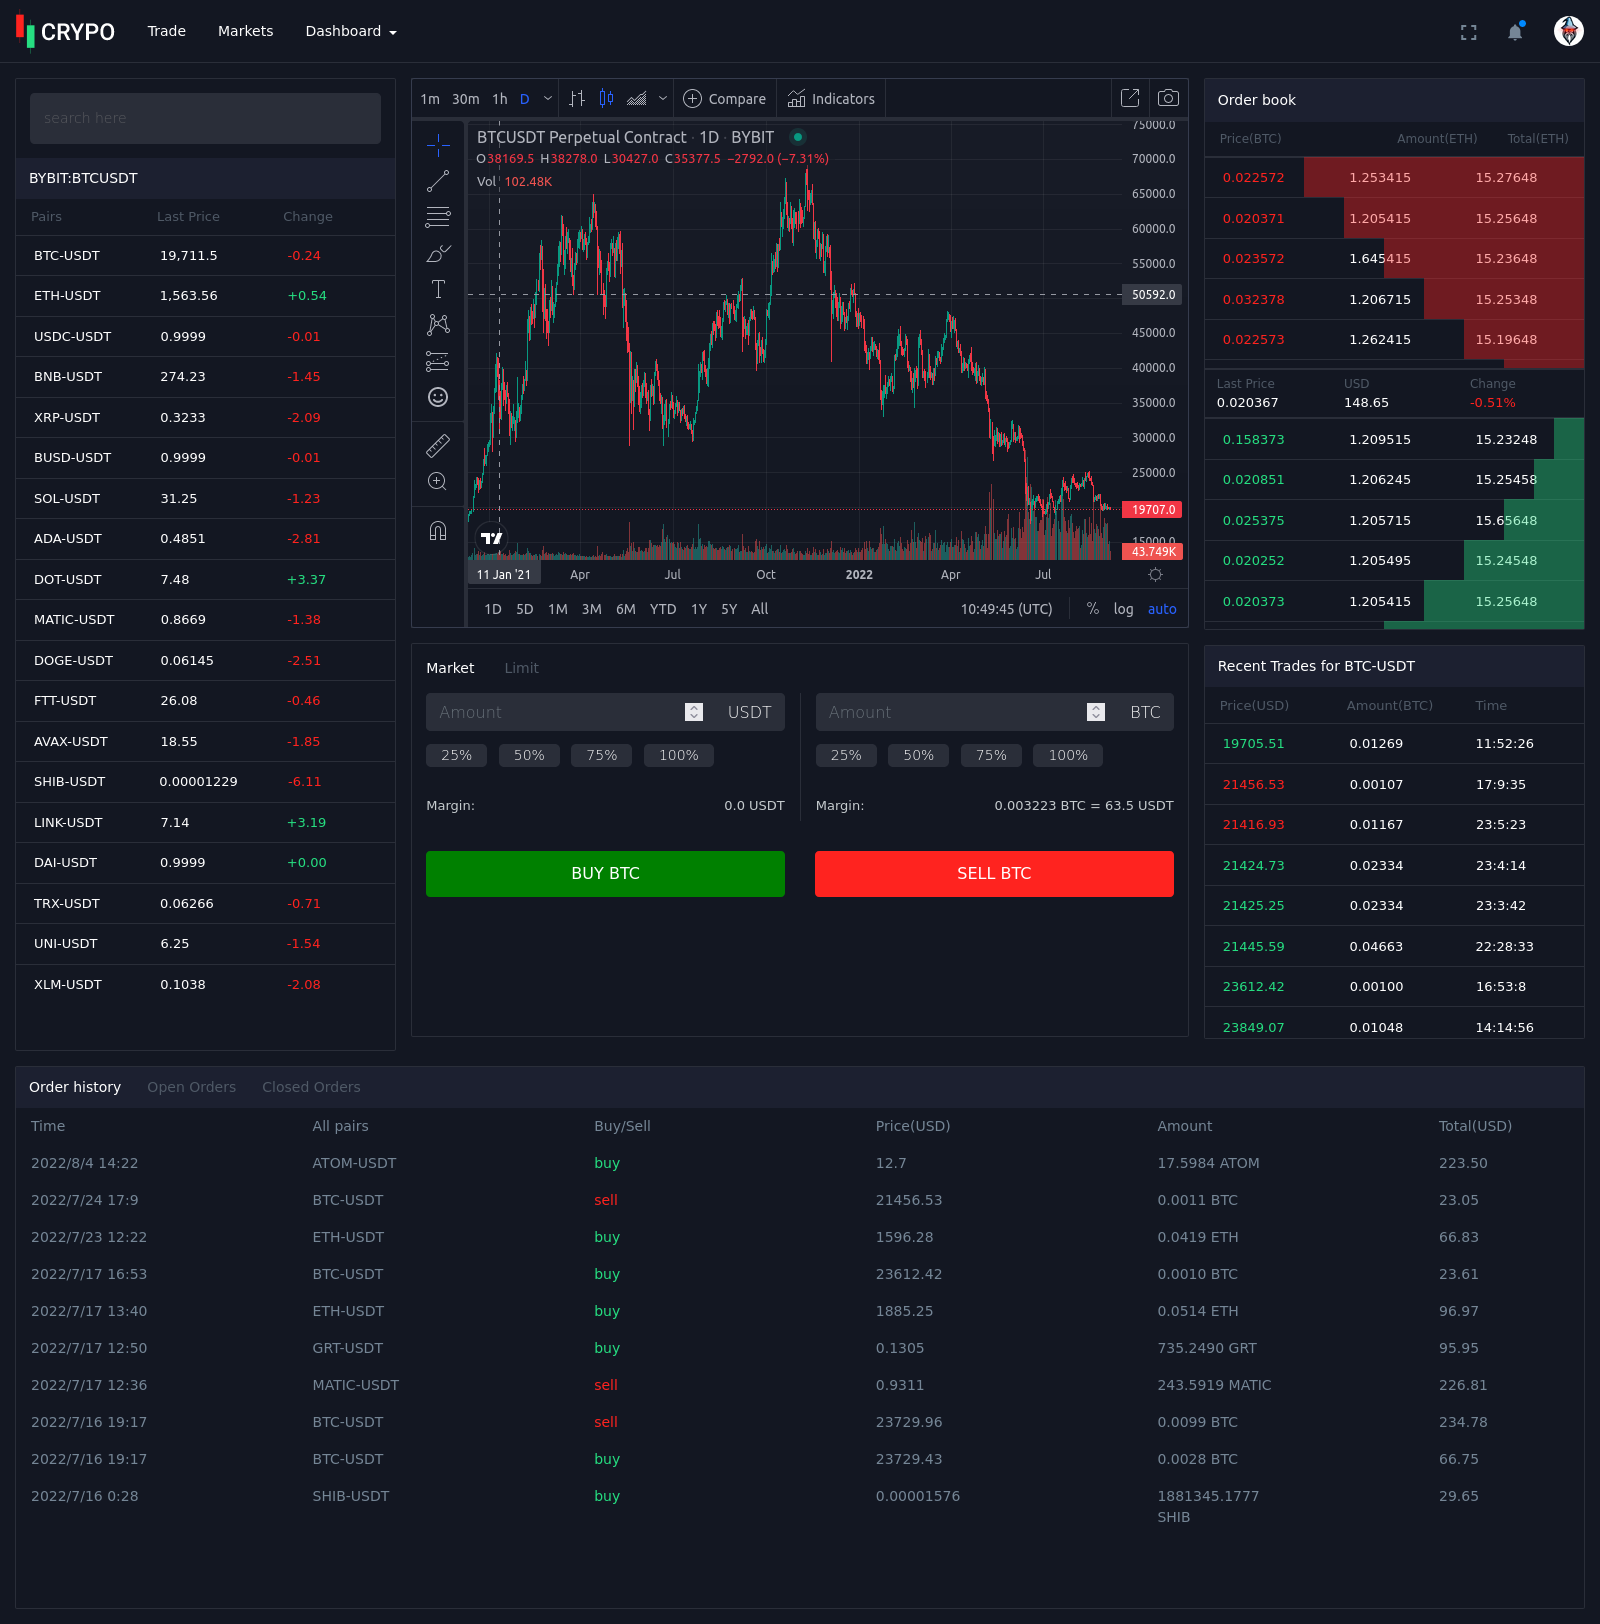
Task: Click the USDT amount stepper control
Action: coord(694,712)
